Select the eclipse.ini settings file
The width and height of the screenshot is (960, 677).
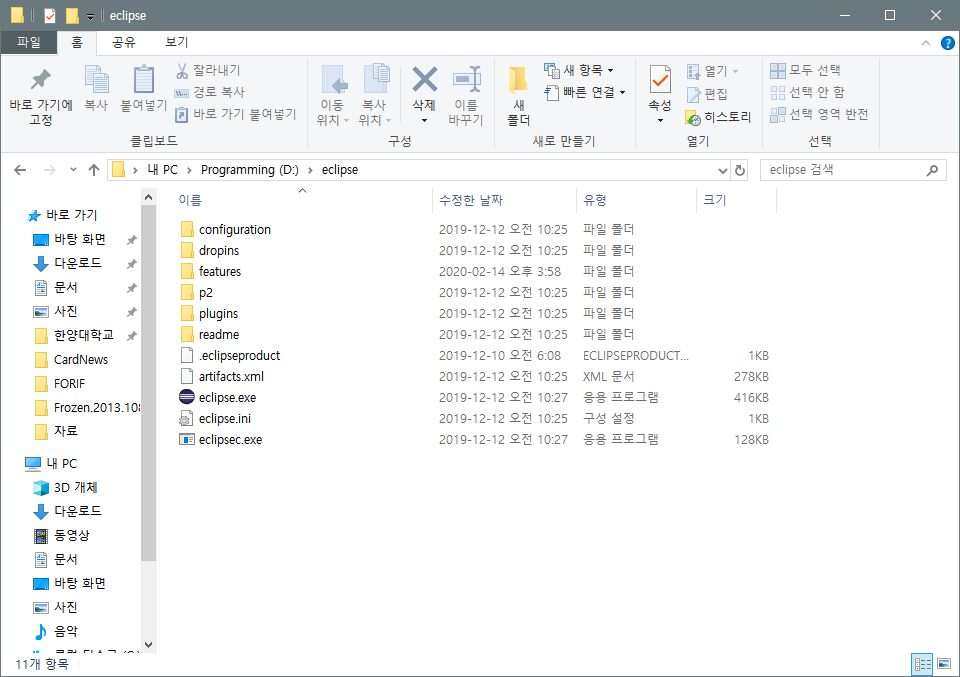[225, 419]
